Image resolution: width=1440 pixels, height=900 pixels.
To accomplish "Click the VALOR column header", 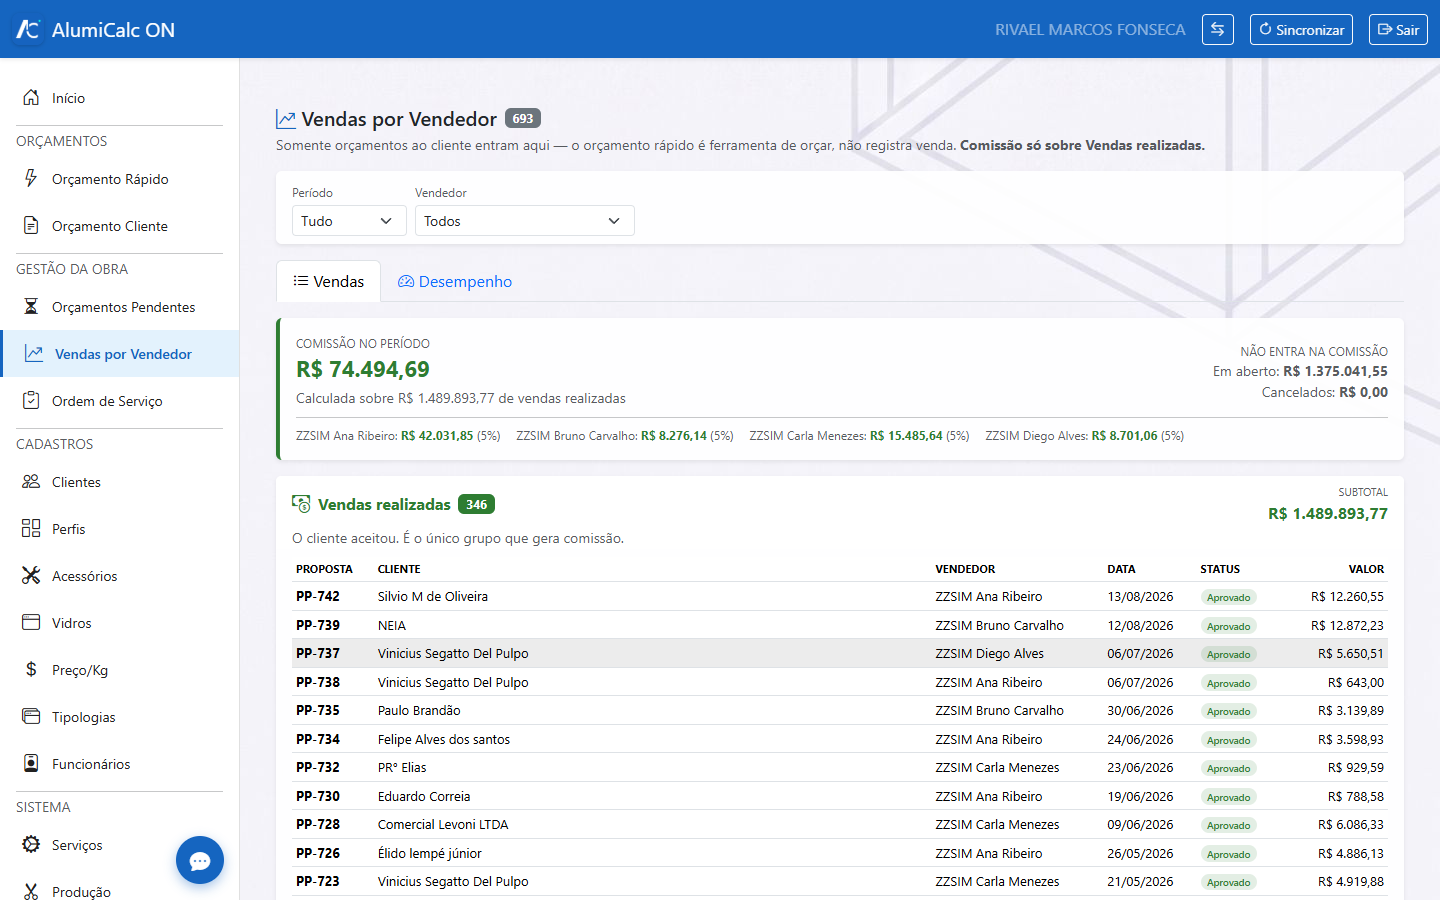I will 1366,569.
